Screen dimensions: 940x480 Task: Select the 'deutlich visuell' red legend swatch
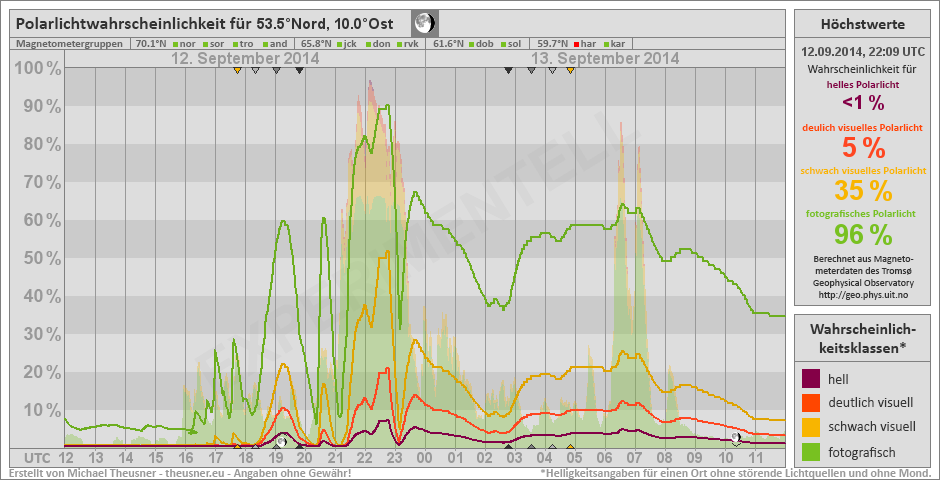click(811, 403)
